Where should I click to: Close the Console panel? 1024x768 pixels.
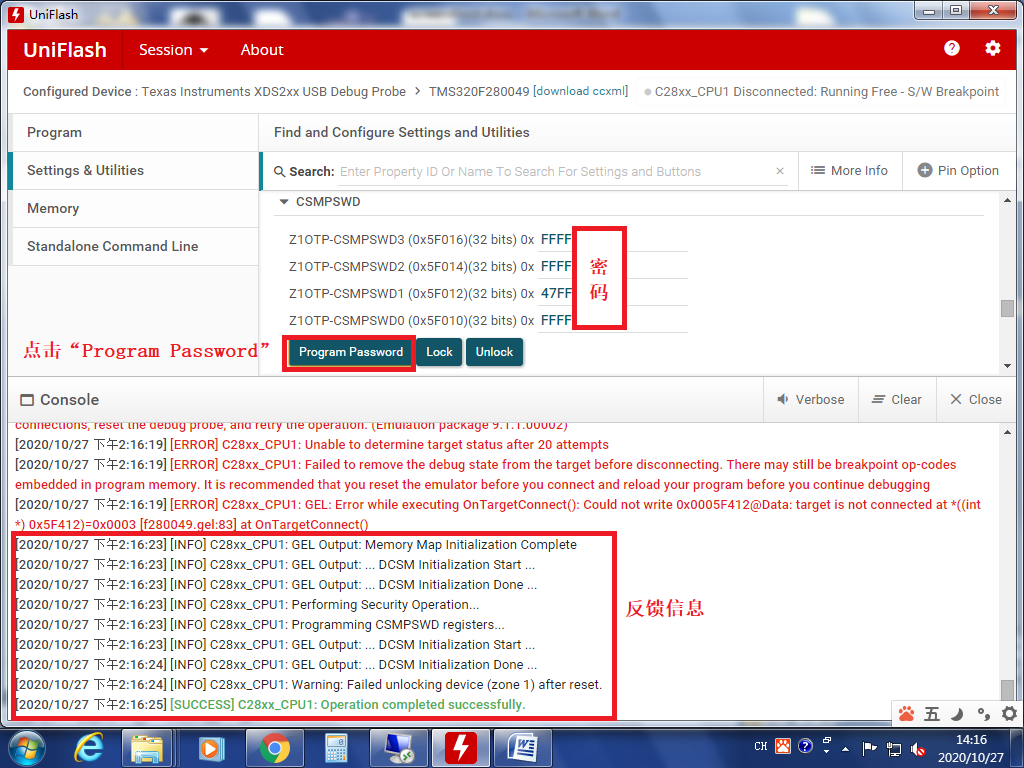976,399
